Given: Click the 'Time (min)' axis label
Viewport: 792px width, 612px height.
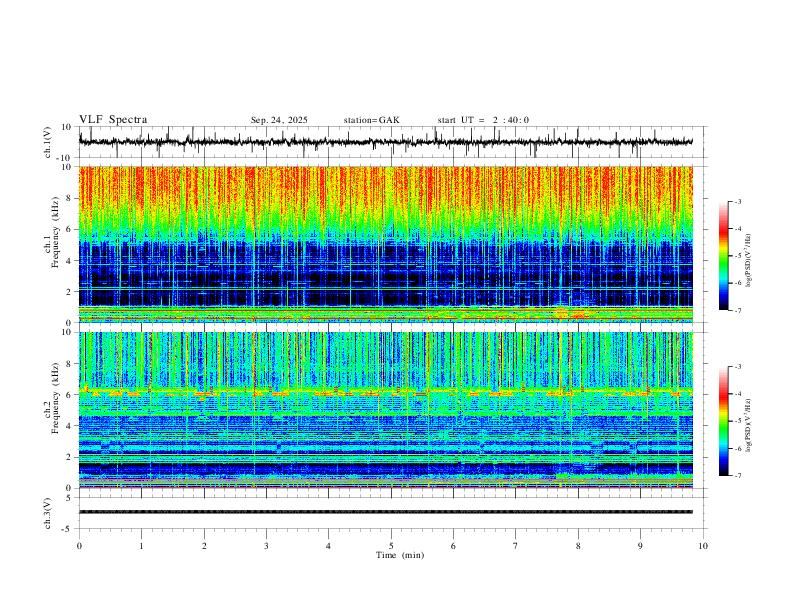Looking at the screenshot, I should point(400,555).
